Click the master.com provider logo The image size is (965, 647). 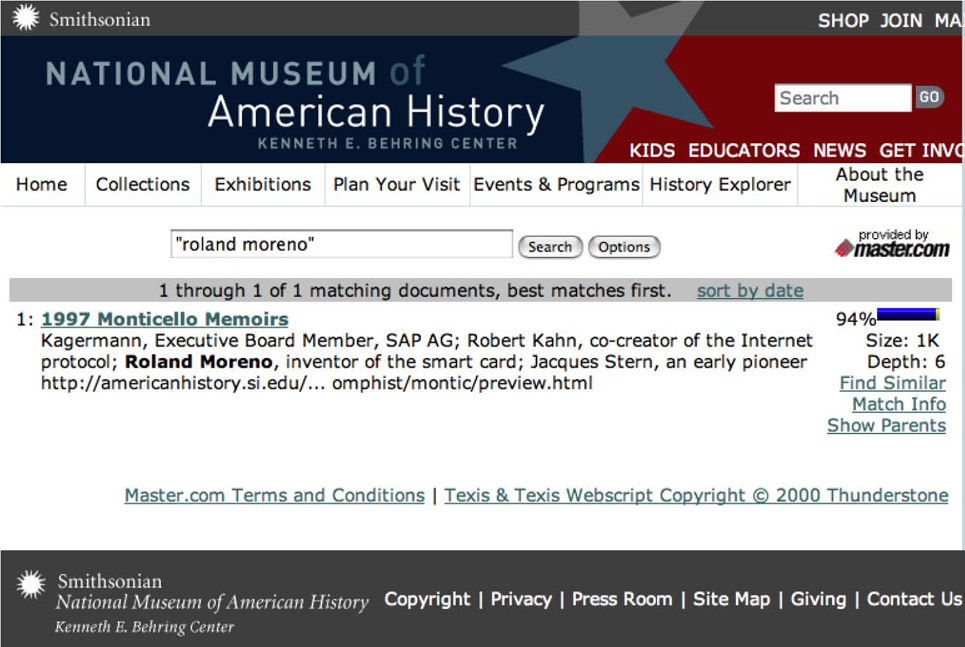[x=892, y=244]
